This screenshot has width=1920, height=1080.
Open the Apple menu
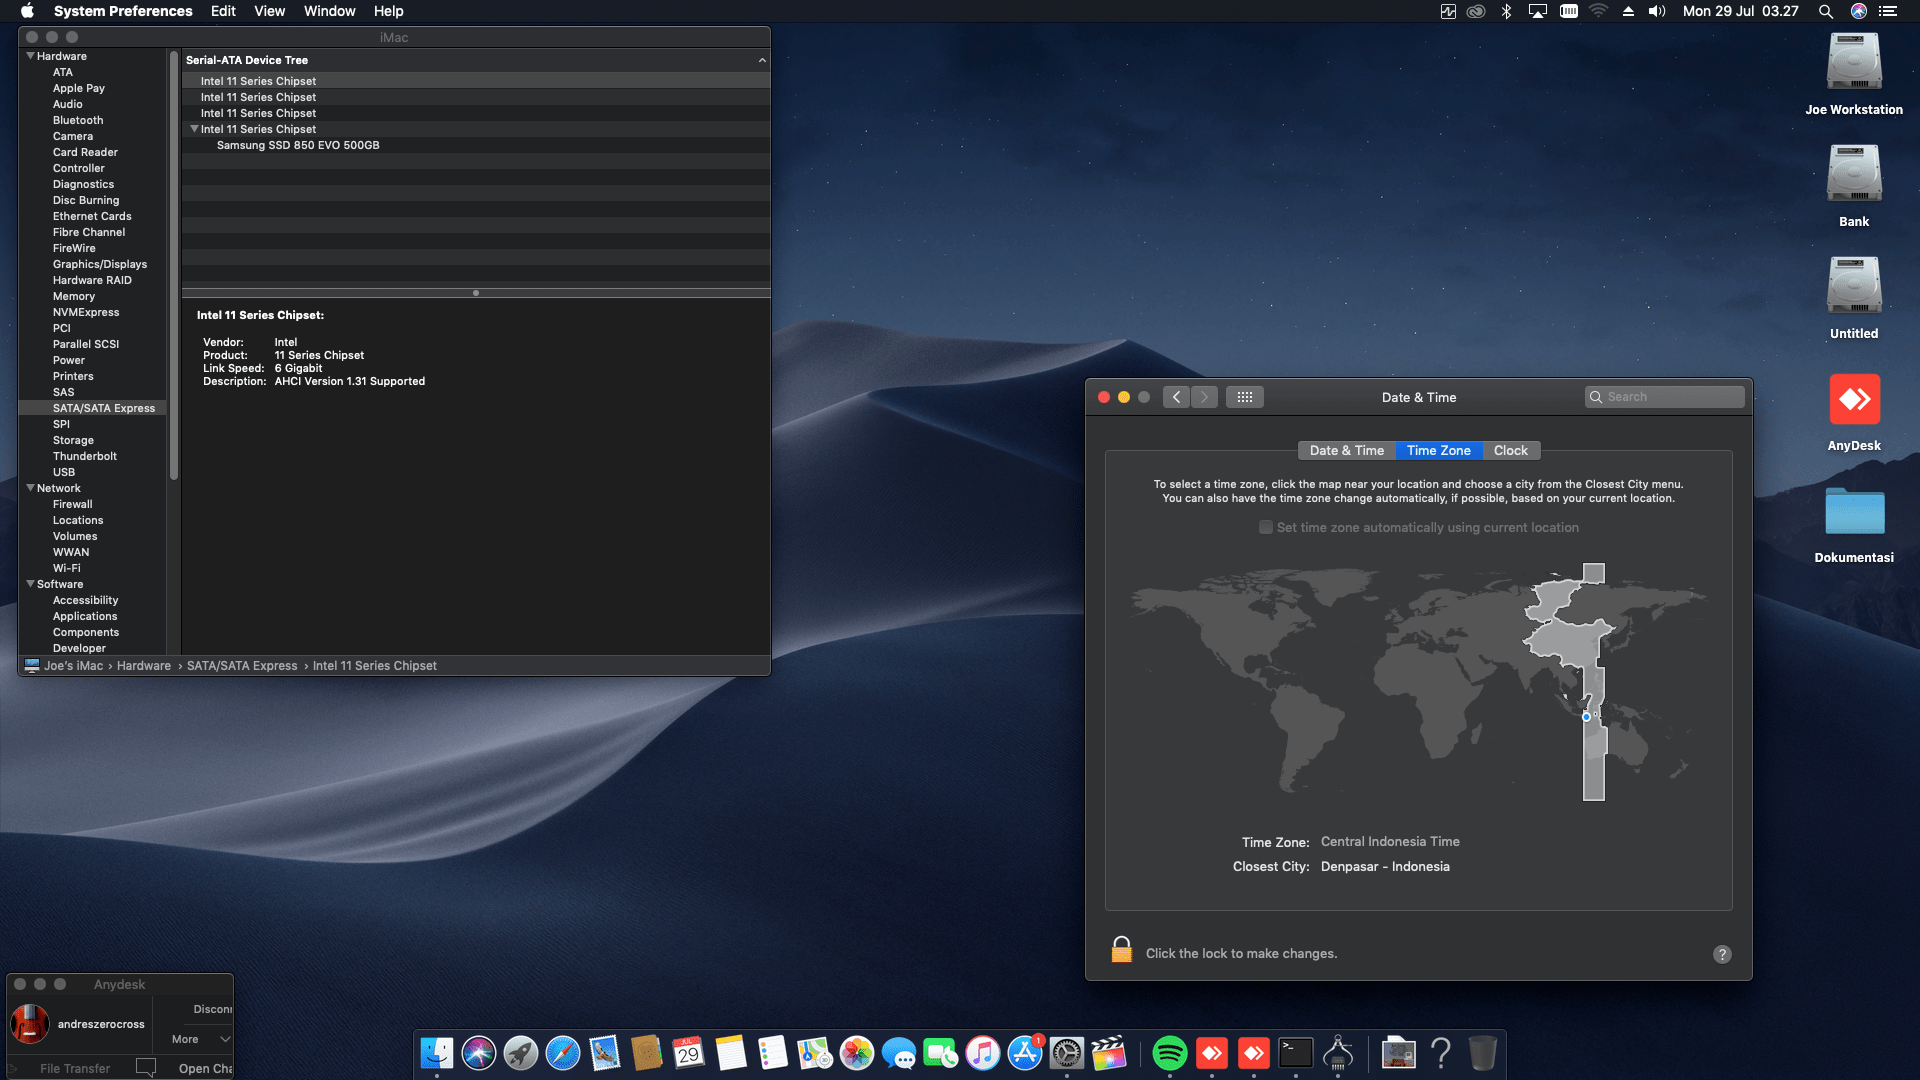click(28, 11)
